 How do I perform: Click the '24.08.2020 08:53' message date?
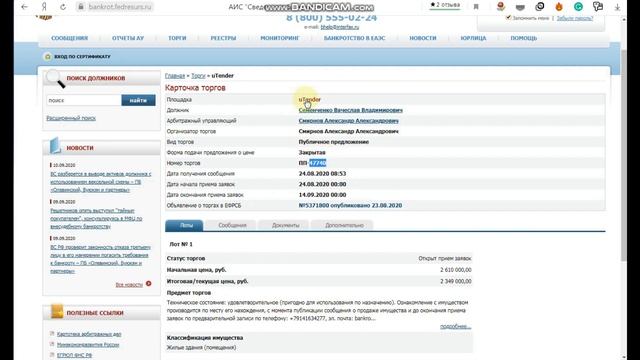point(322,173)
